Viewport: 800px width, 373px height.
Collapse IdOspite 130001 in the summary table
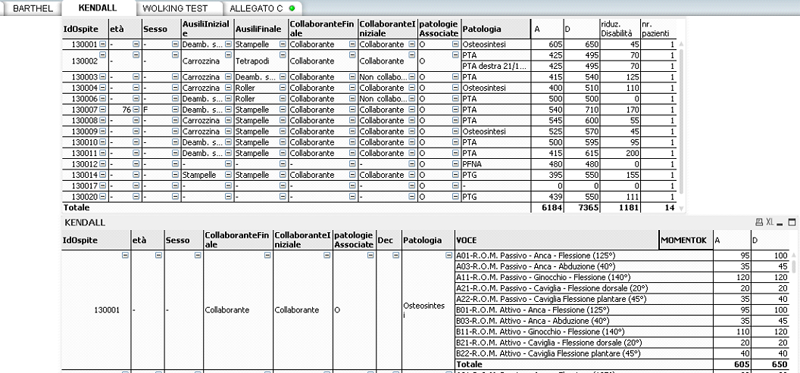pyautogui.click(x=103, y=44)
